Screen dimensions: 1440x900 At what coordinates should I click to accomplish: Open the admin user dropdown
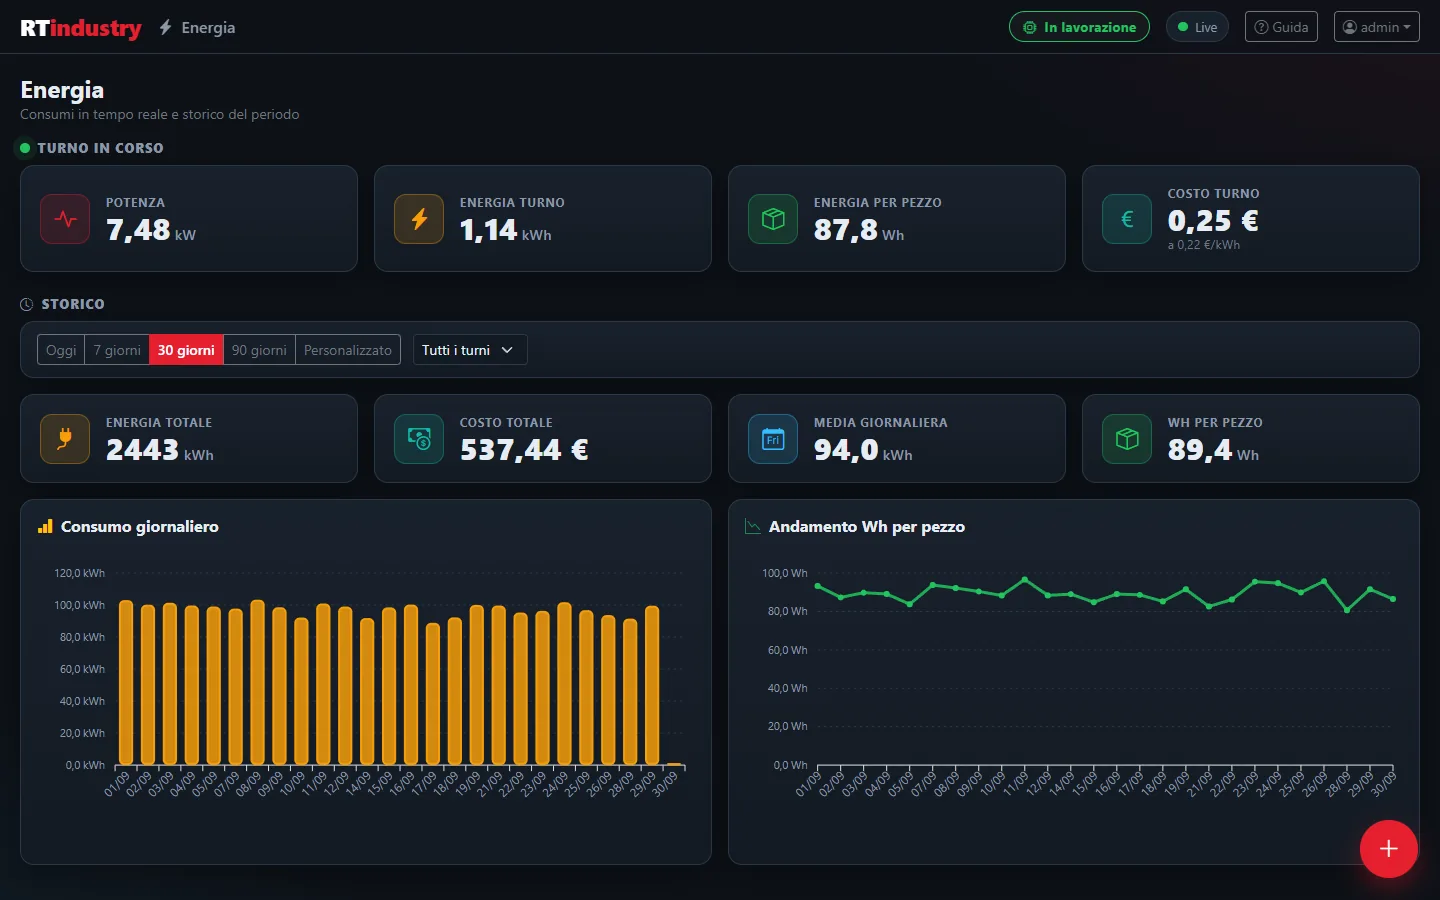[x=1376, y=27]
